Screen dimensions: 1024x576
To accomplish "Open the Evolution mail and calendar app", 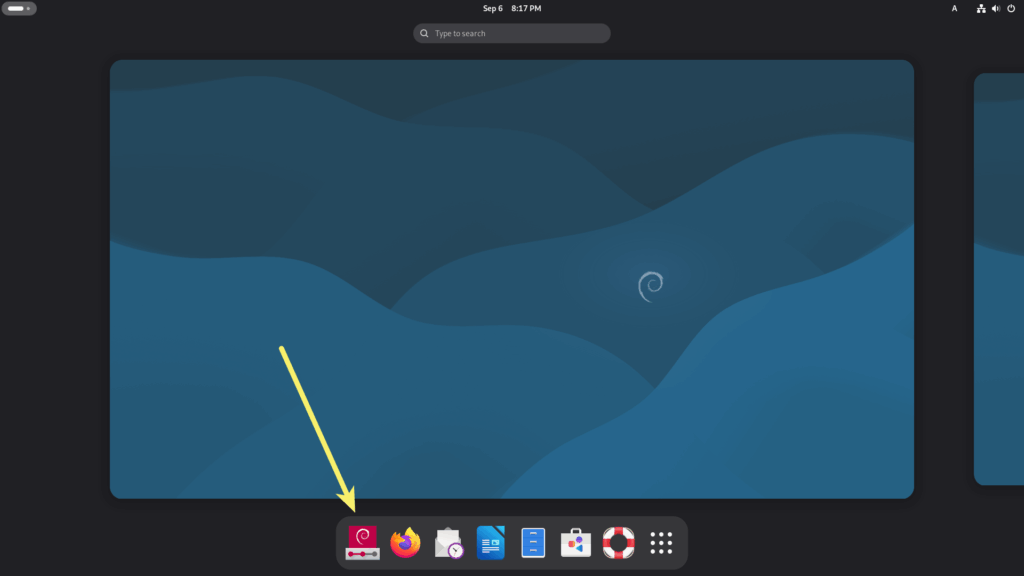I will click(448, 543).
